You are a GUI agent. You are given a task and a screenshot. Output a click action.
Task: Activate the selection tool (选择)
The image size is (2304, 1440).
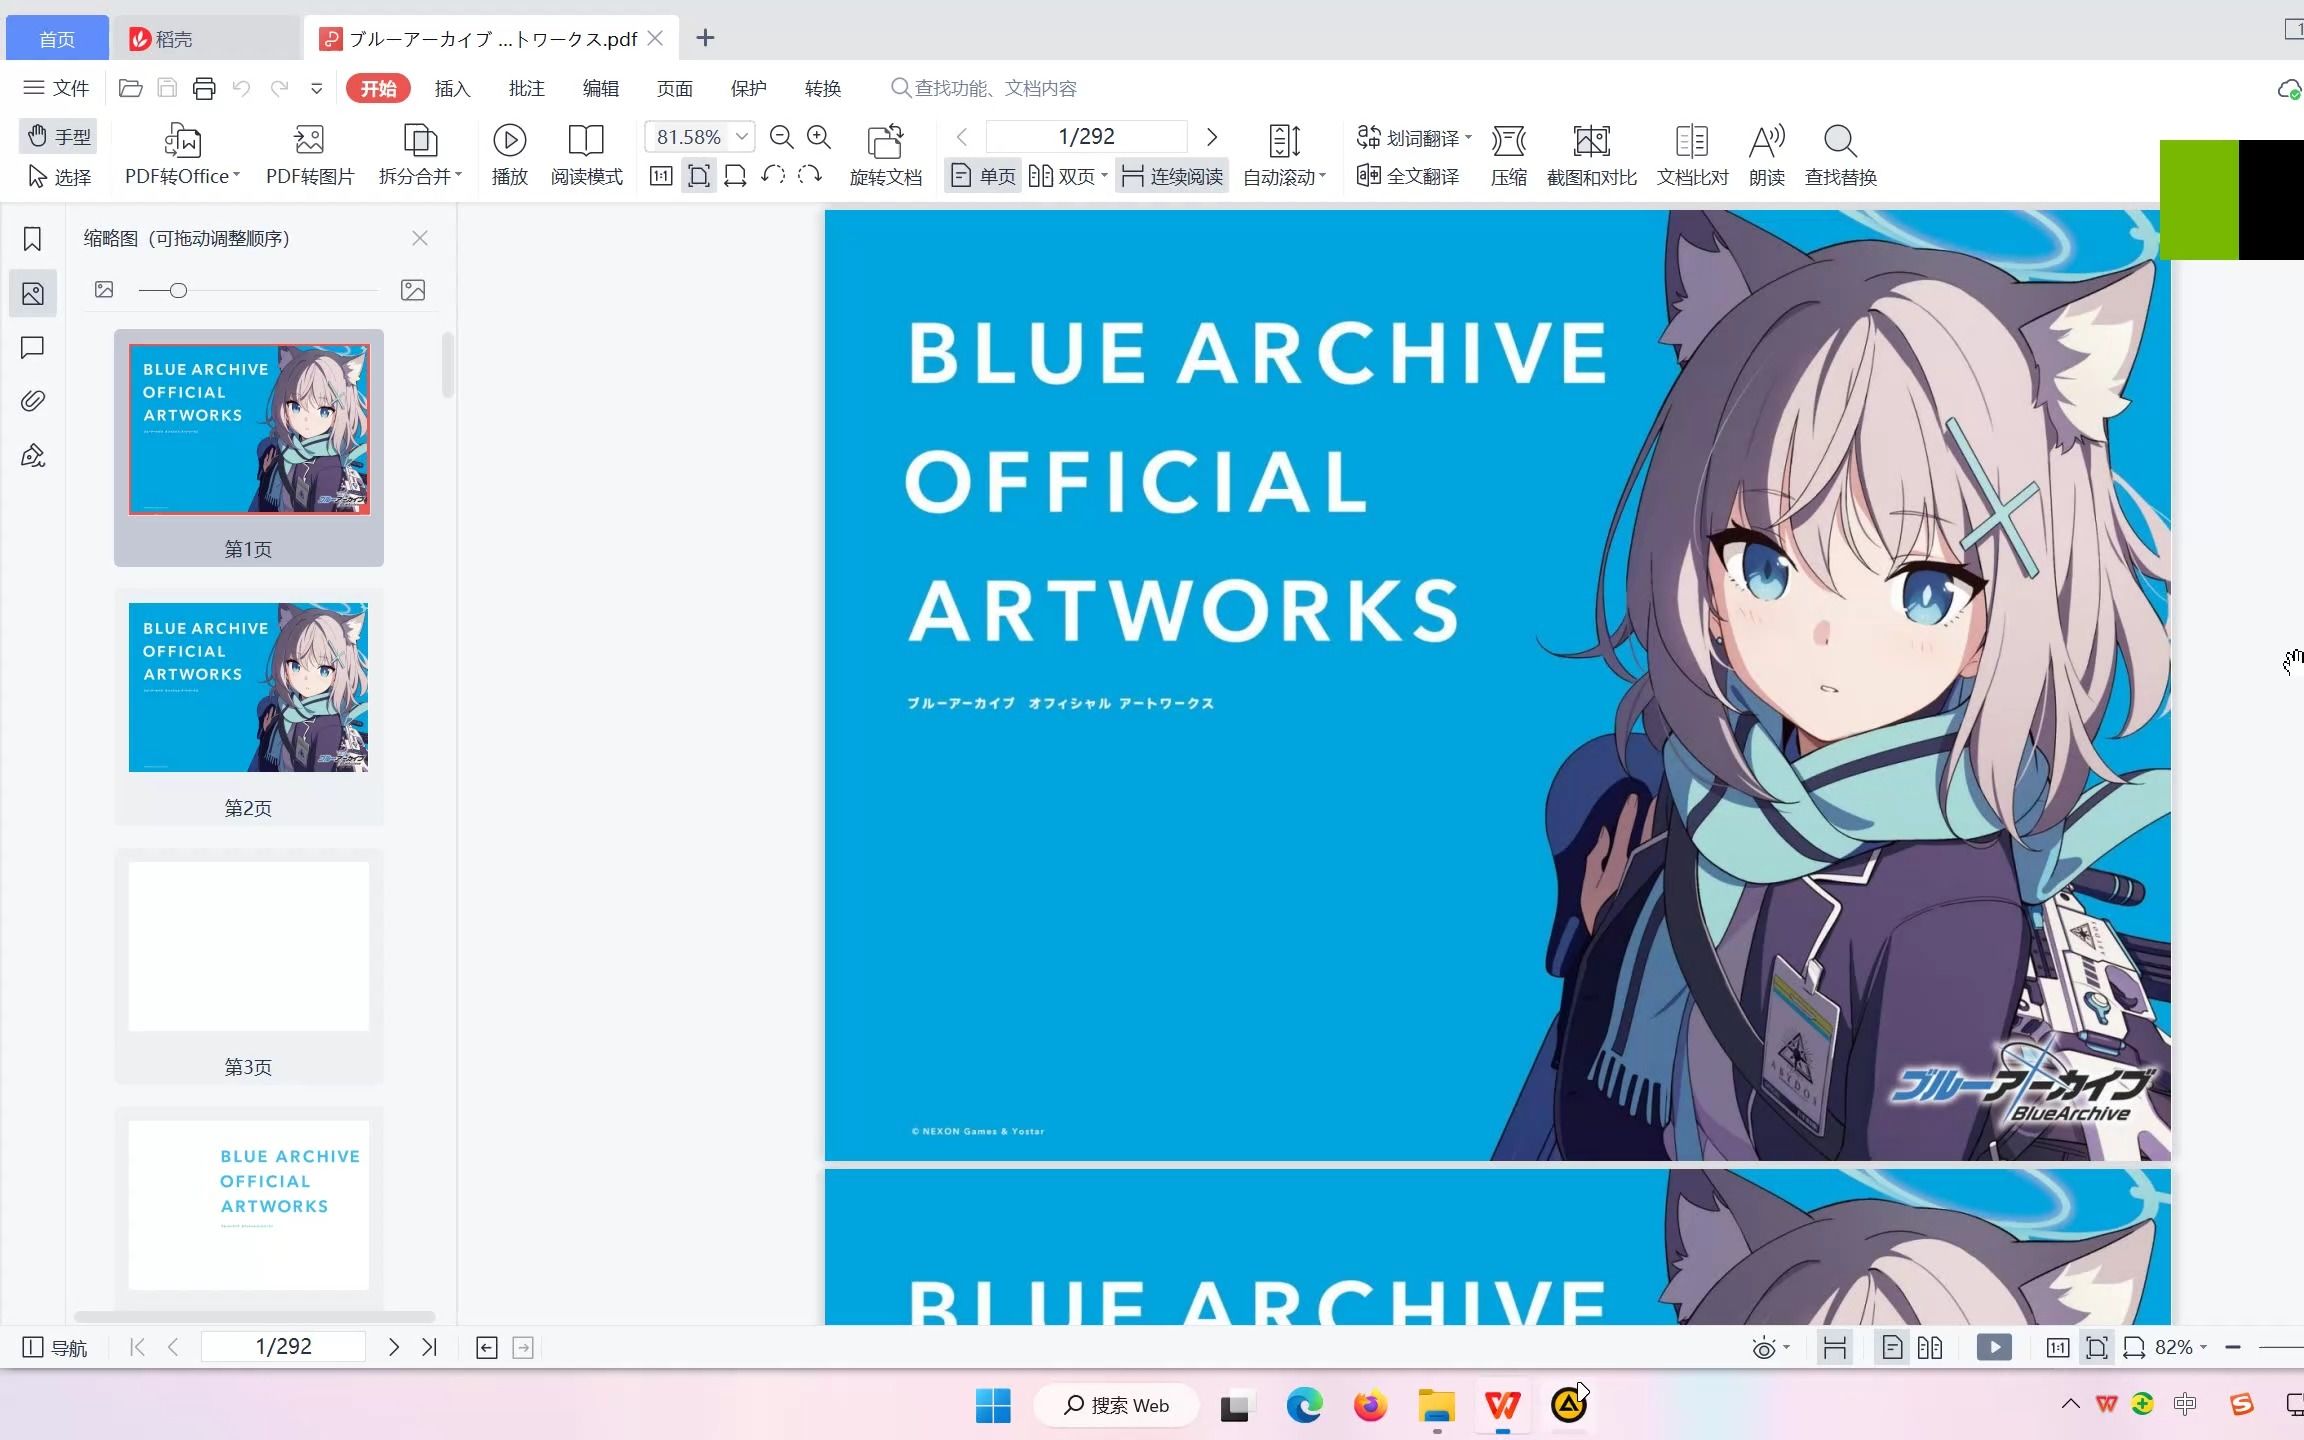coord(59,177)
